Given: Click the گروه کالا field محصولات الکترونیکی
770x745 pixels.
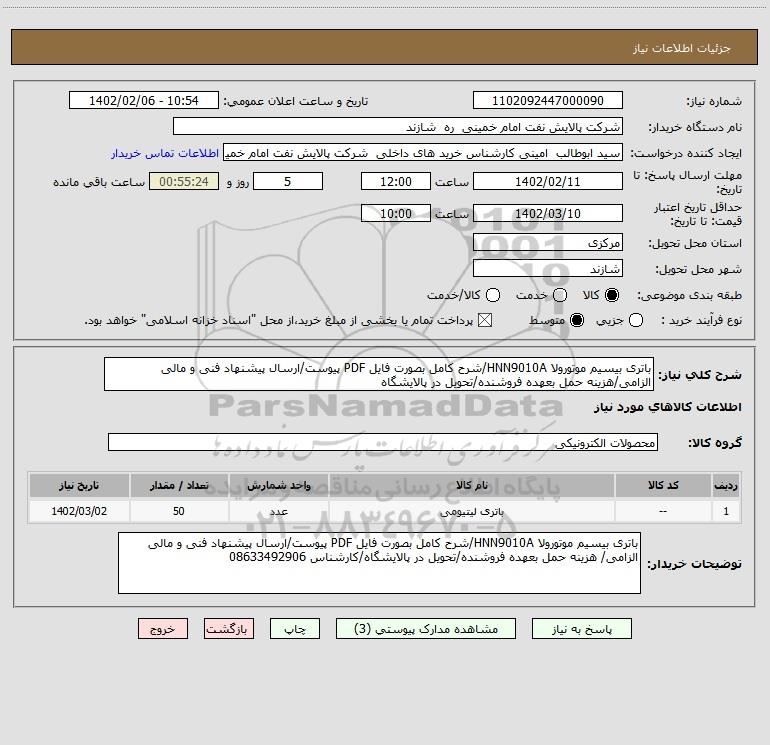Looking at the screenshot, I should tap(383, 442).
